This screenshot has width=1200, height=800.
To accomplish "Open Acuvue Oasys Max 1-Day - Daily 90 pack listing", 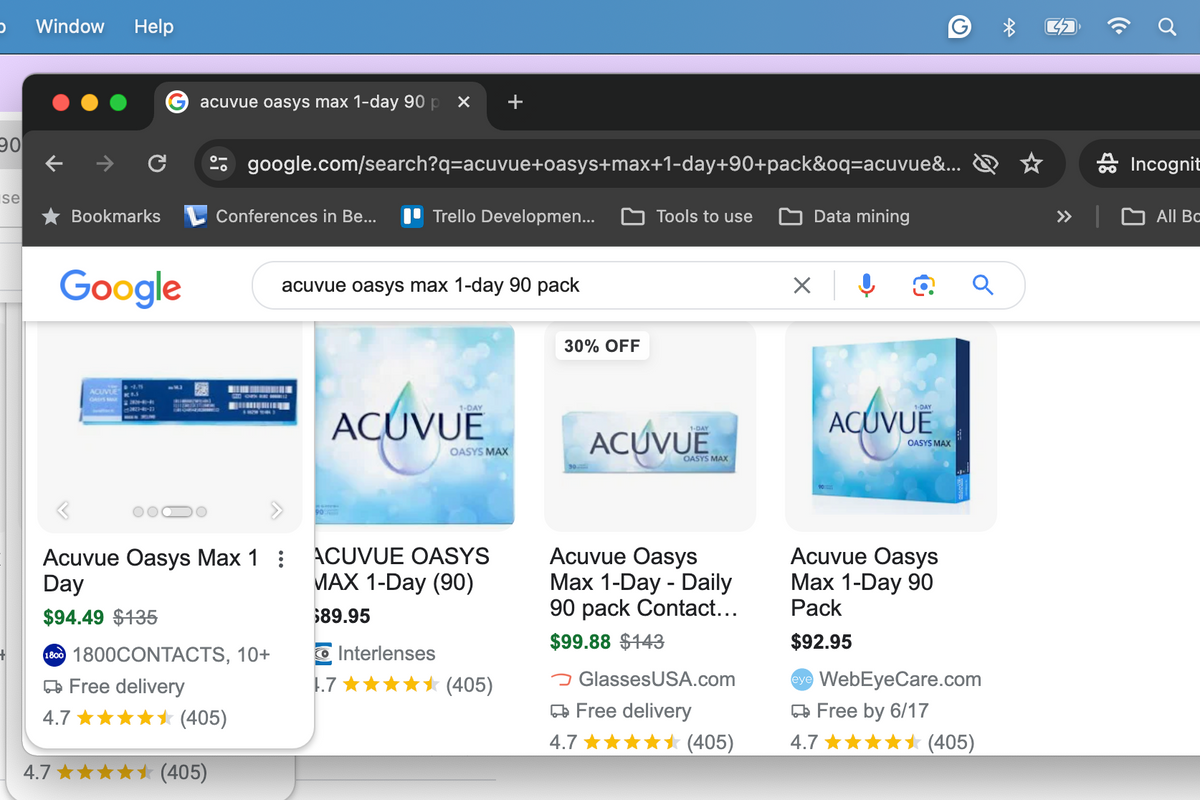I will click(x=643, y=583).
